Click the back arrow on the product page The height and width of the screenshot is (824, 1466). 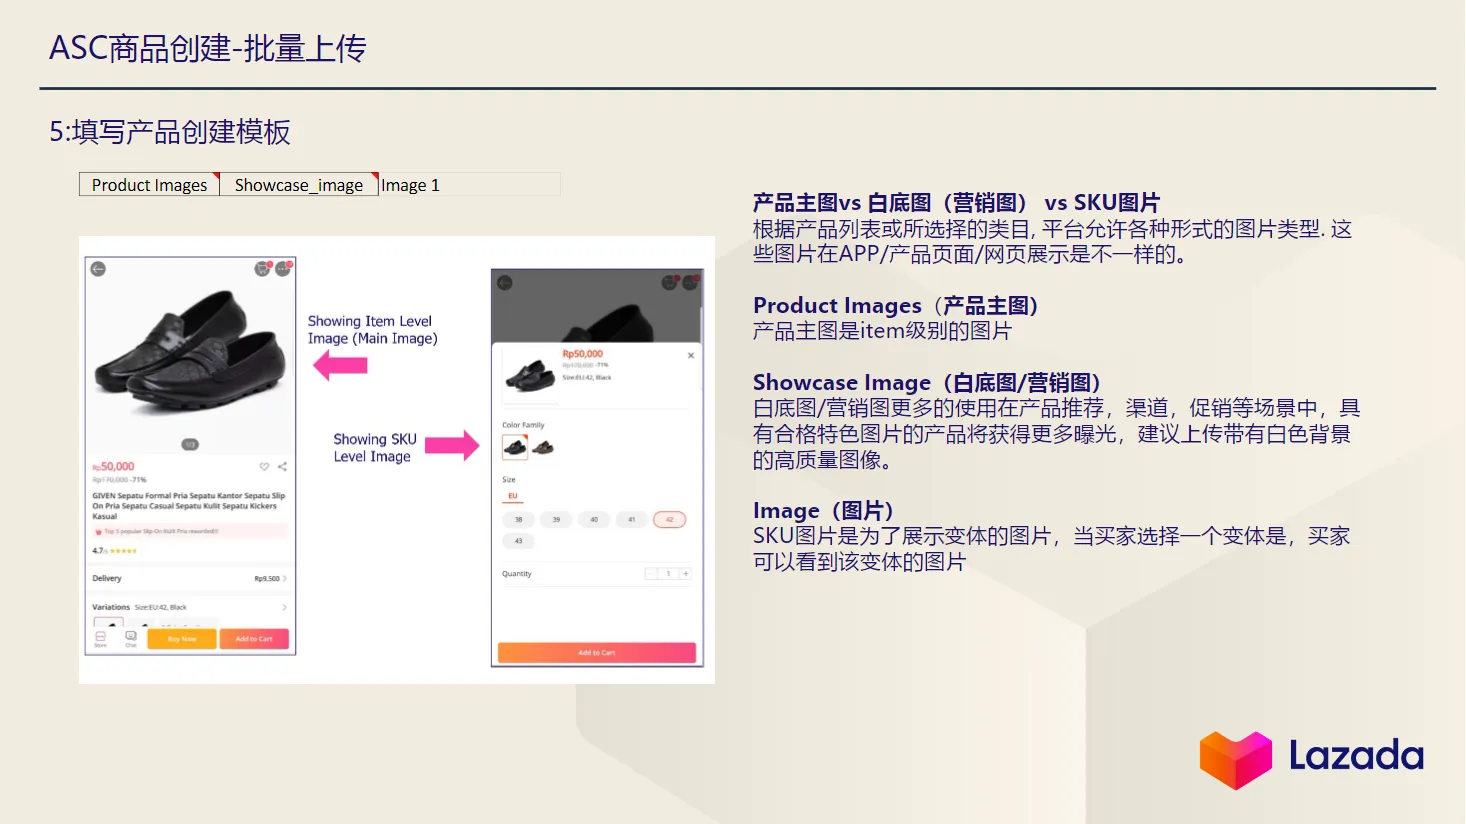tap(97, 268)
